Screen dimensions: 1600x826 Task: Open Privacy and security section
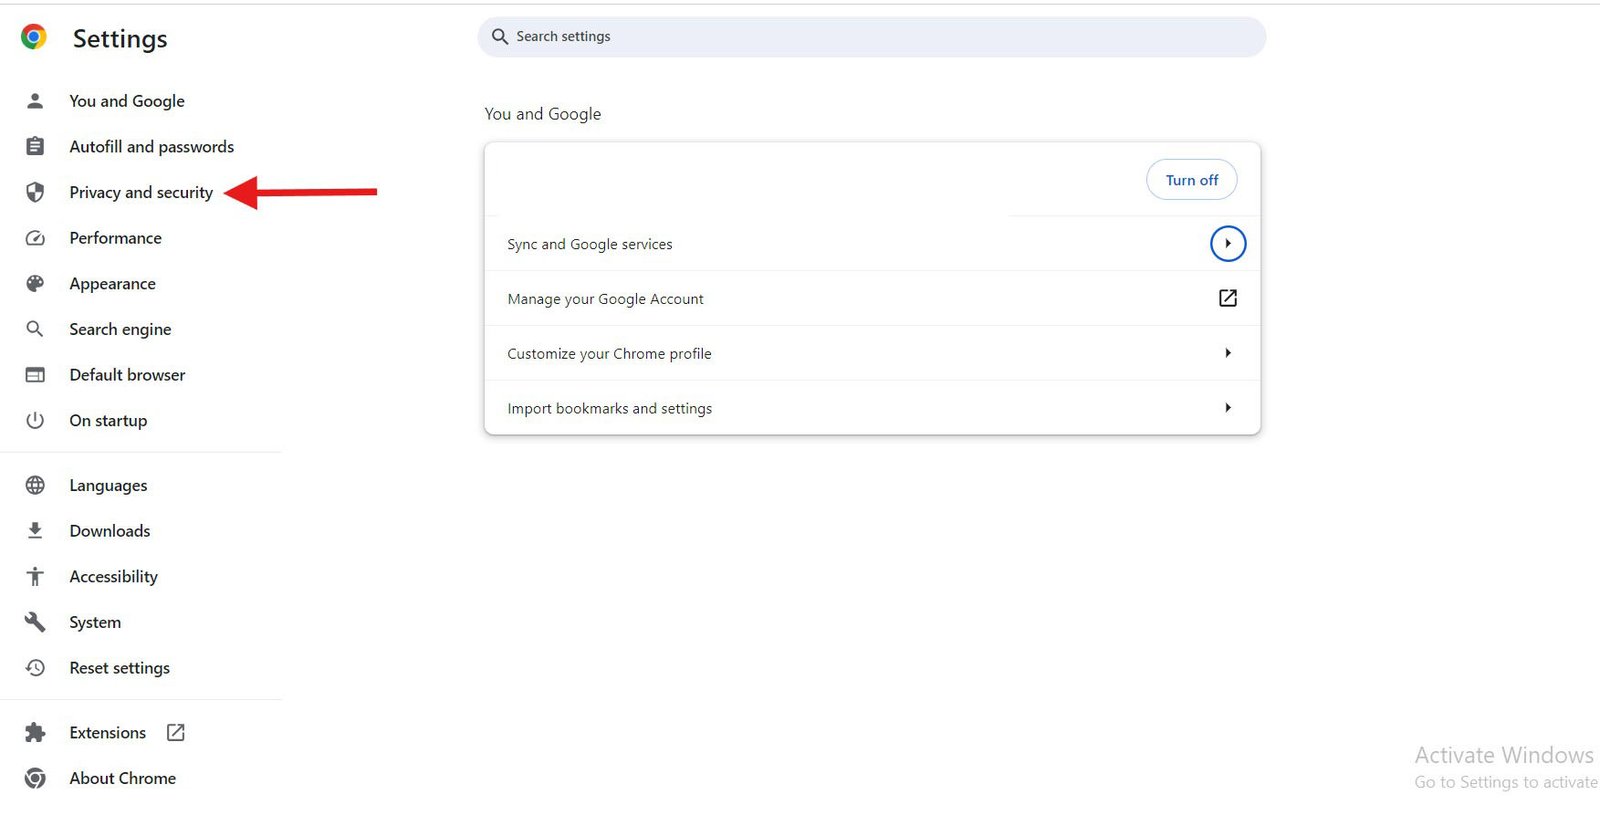click(x=141, y=192)
